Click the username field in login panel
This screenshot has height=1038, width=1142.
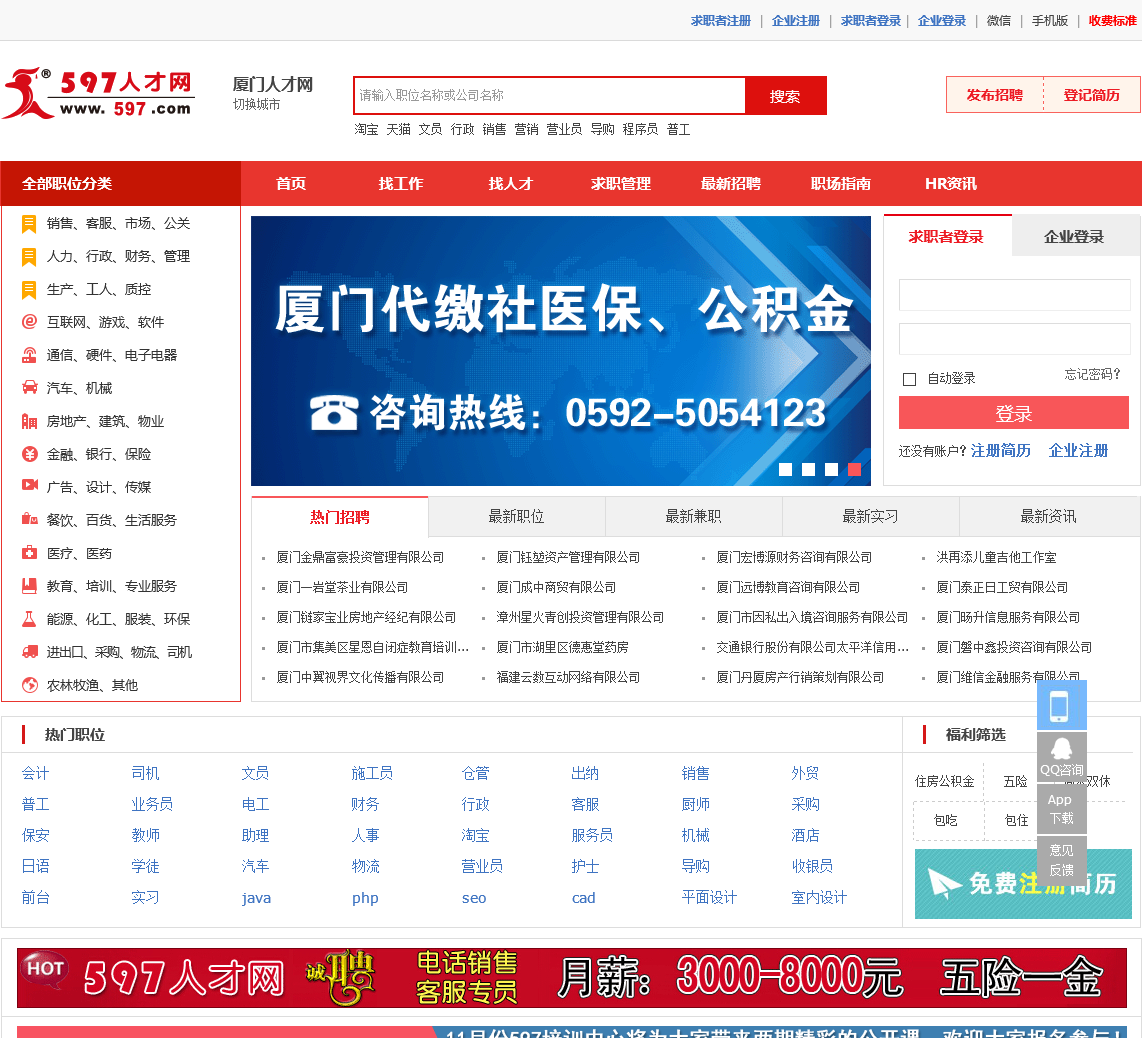coord(1014,295)
